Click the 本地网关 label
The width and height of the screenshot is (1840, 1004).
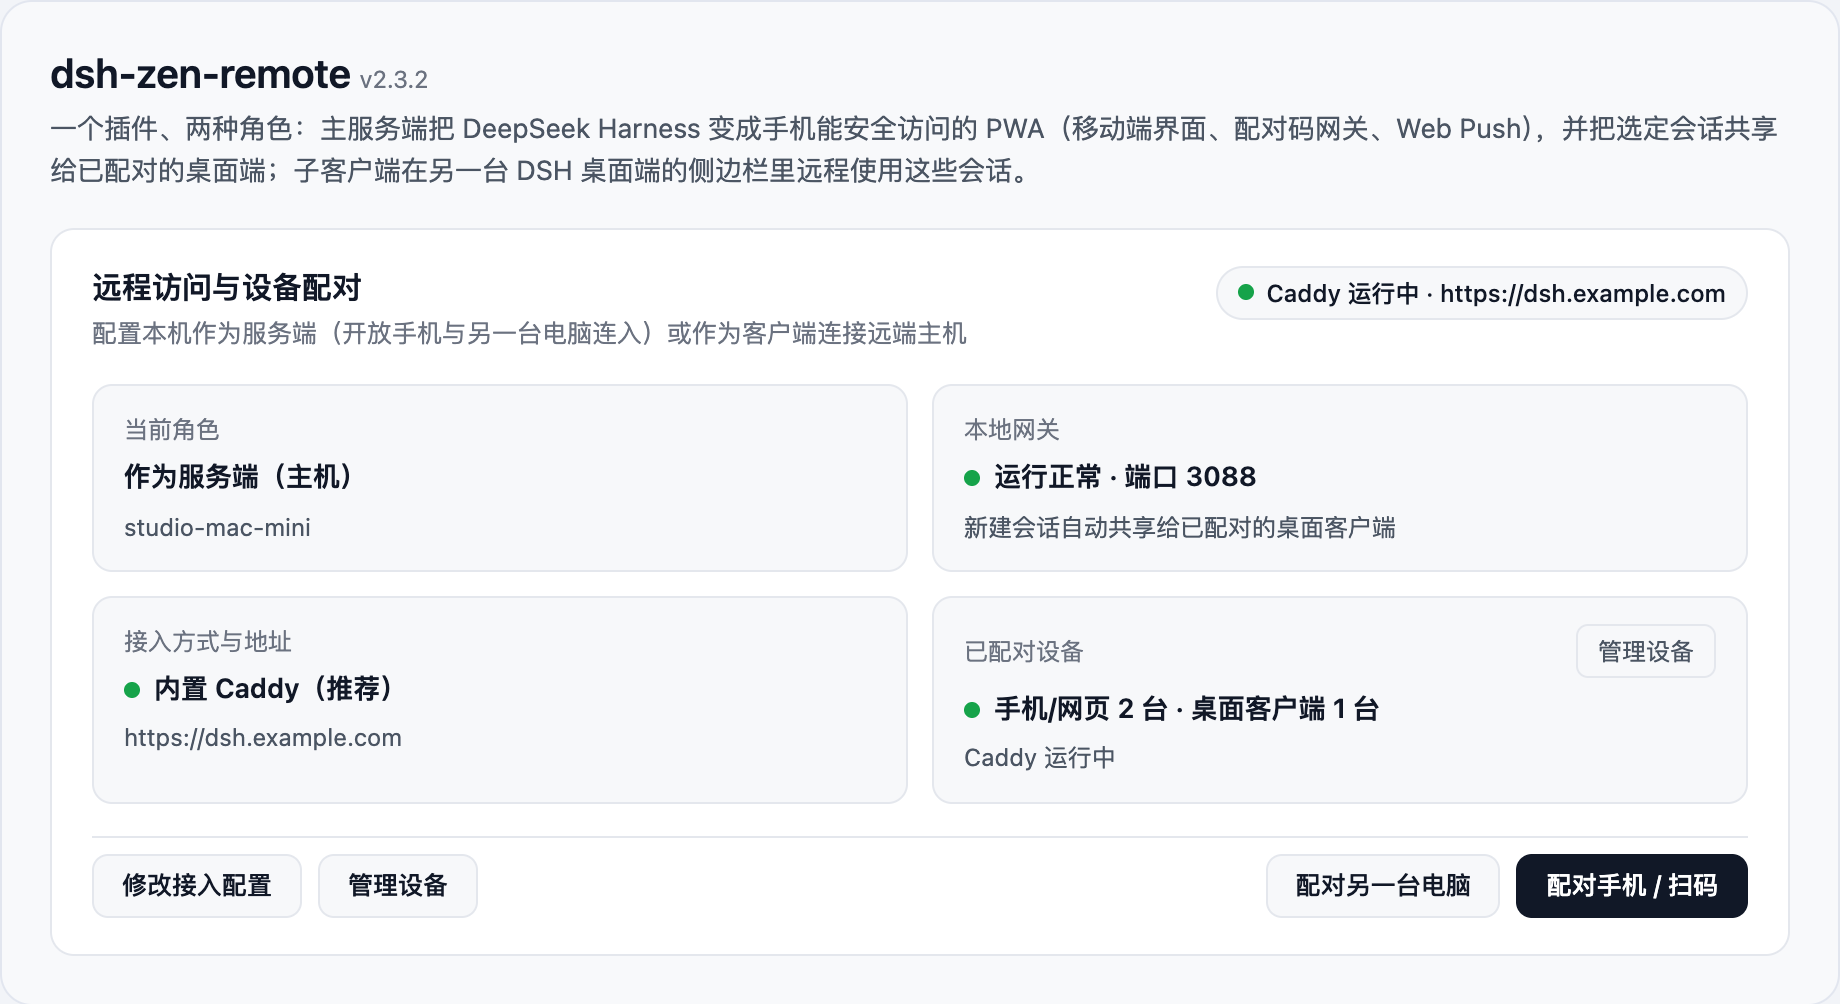pyautogui.click(x=1012, y=430)
